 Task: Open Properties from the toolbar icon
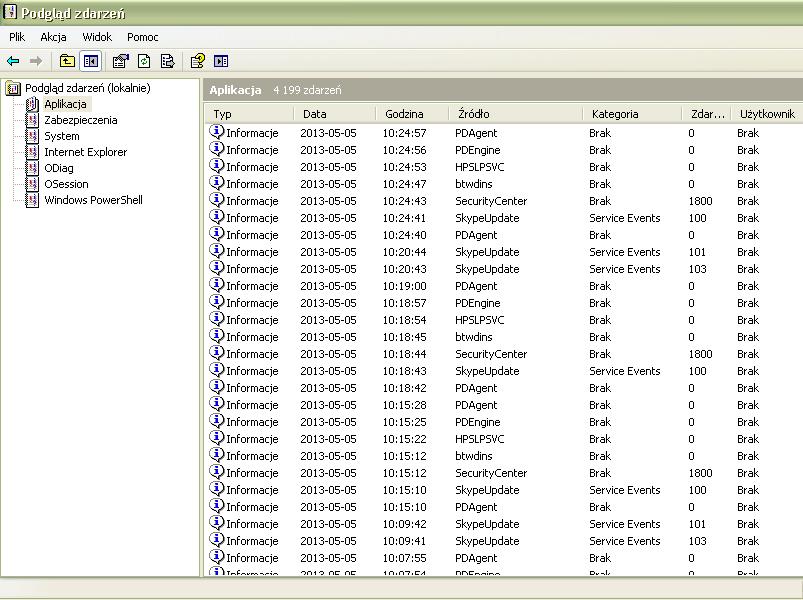(x=120, y=61)
